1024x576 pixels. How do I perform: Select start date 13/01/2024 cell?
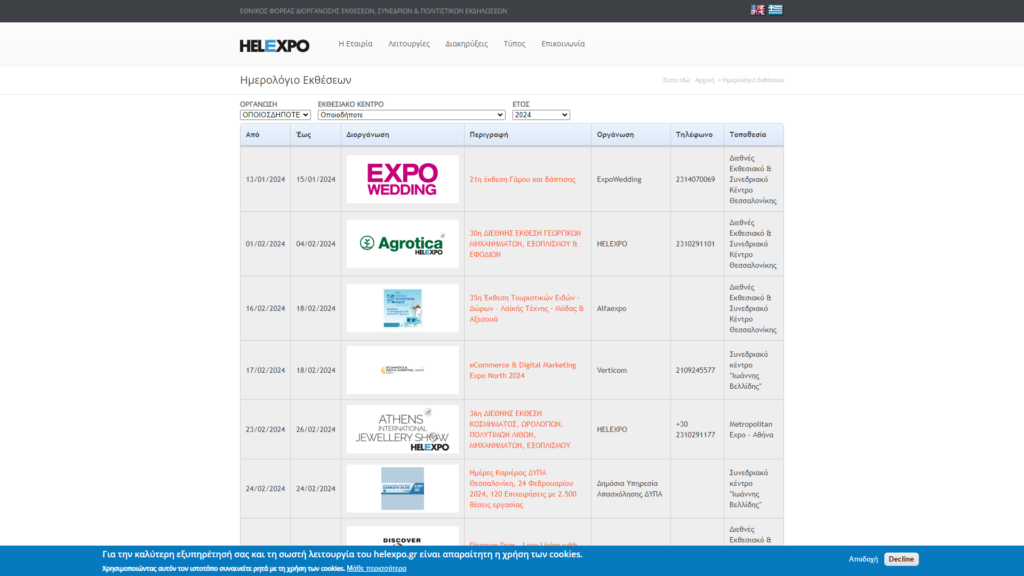tap(265, 179)
